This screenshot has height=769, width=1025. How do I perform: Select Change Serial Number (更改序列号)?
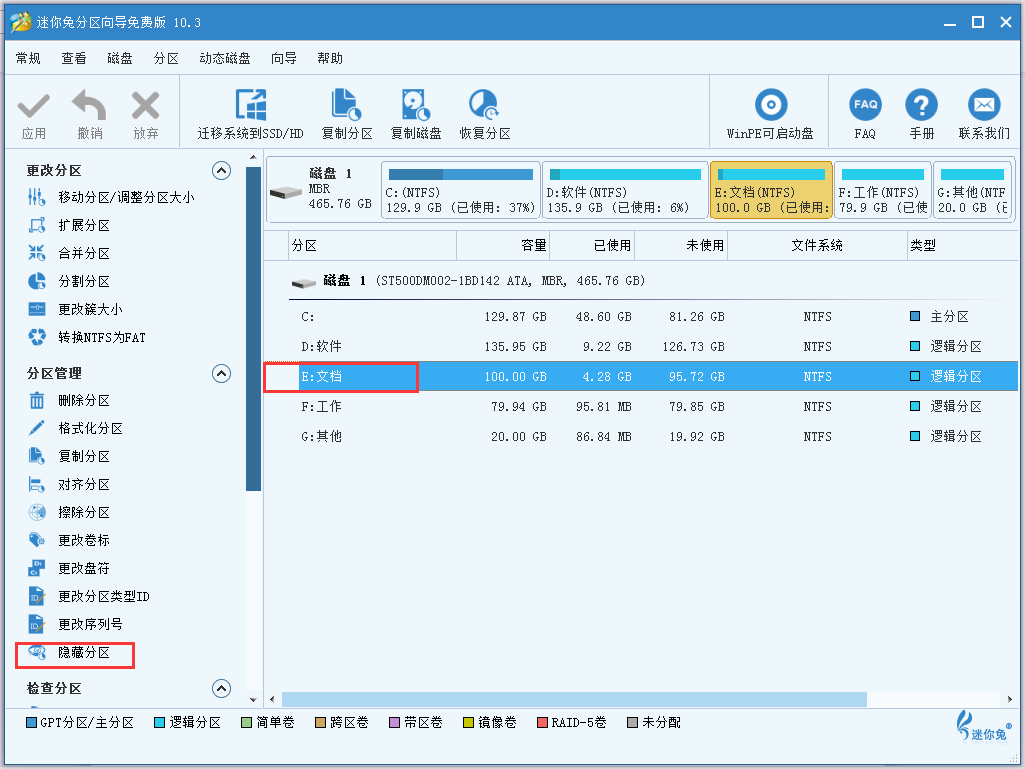pyautogui.click(x=75, y=624)
